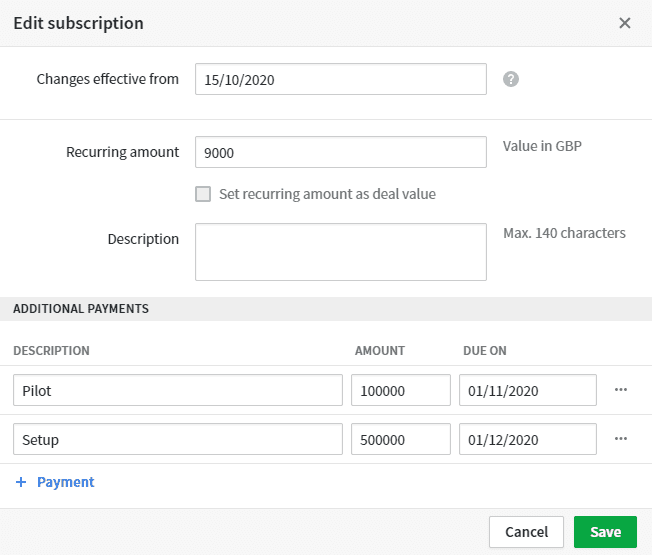
Task: Click the Max. 140 characters hint
Action: click(x=564, y=233)
